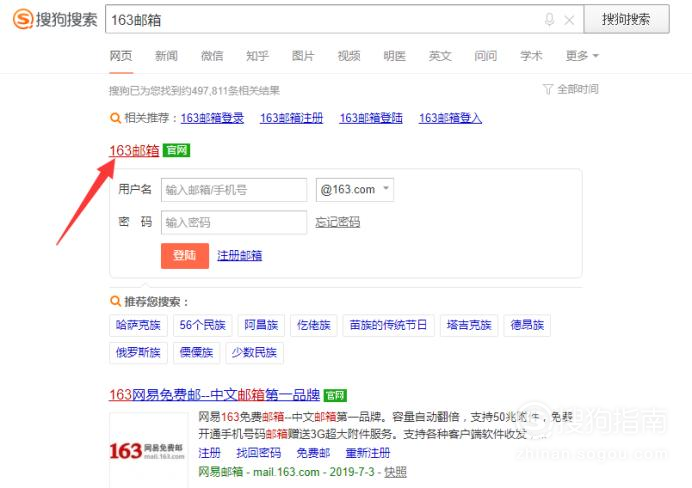Open related search 163邮箱登录
The width and height of the screenshot is (692, 488).
click(212, 118)
